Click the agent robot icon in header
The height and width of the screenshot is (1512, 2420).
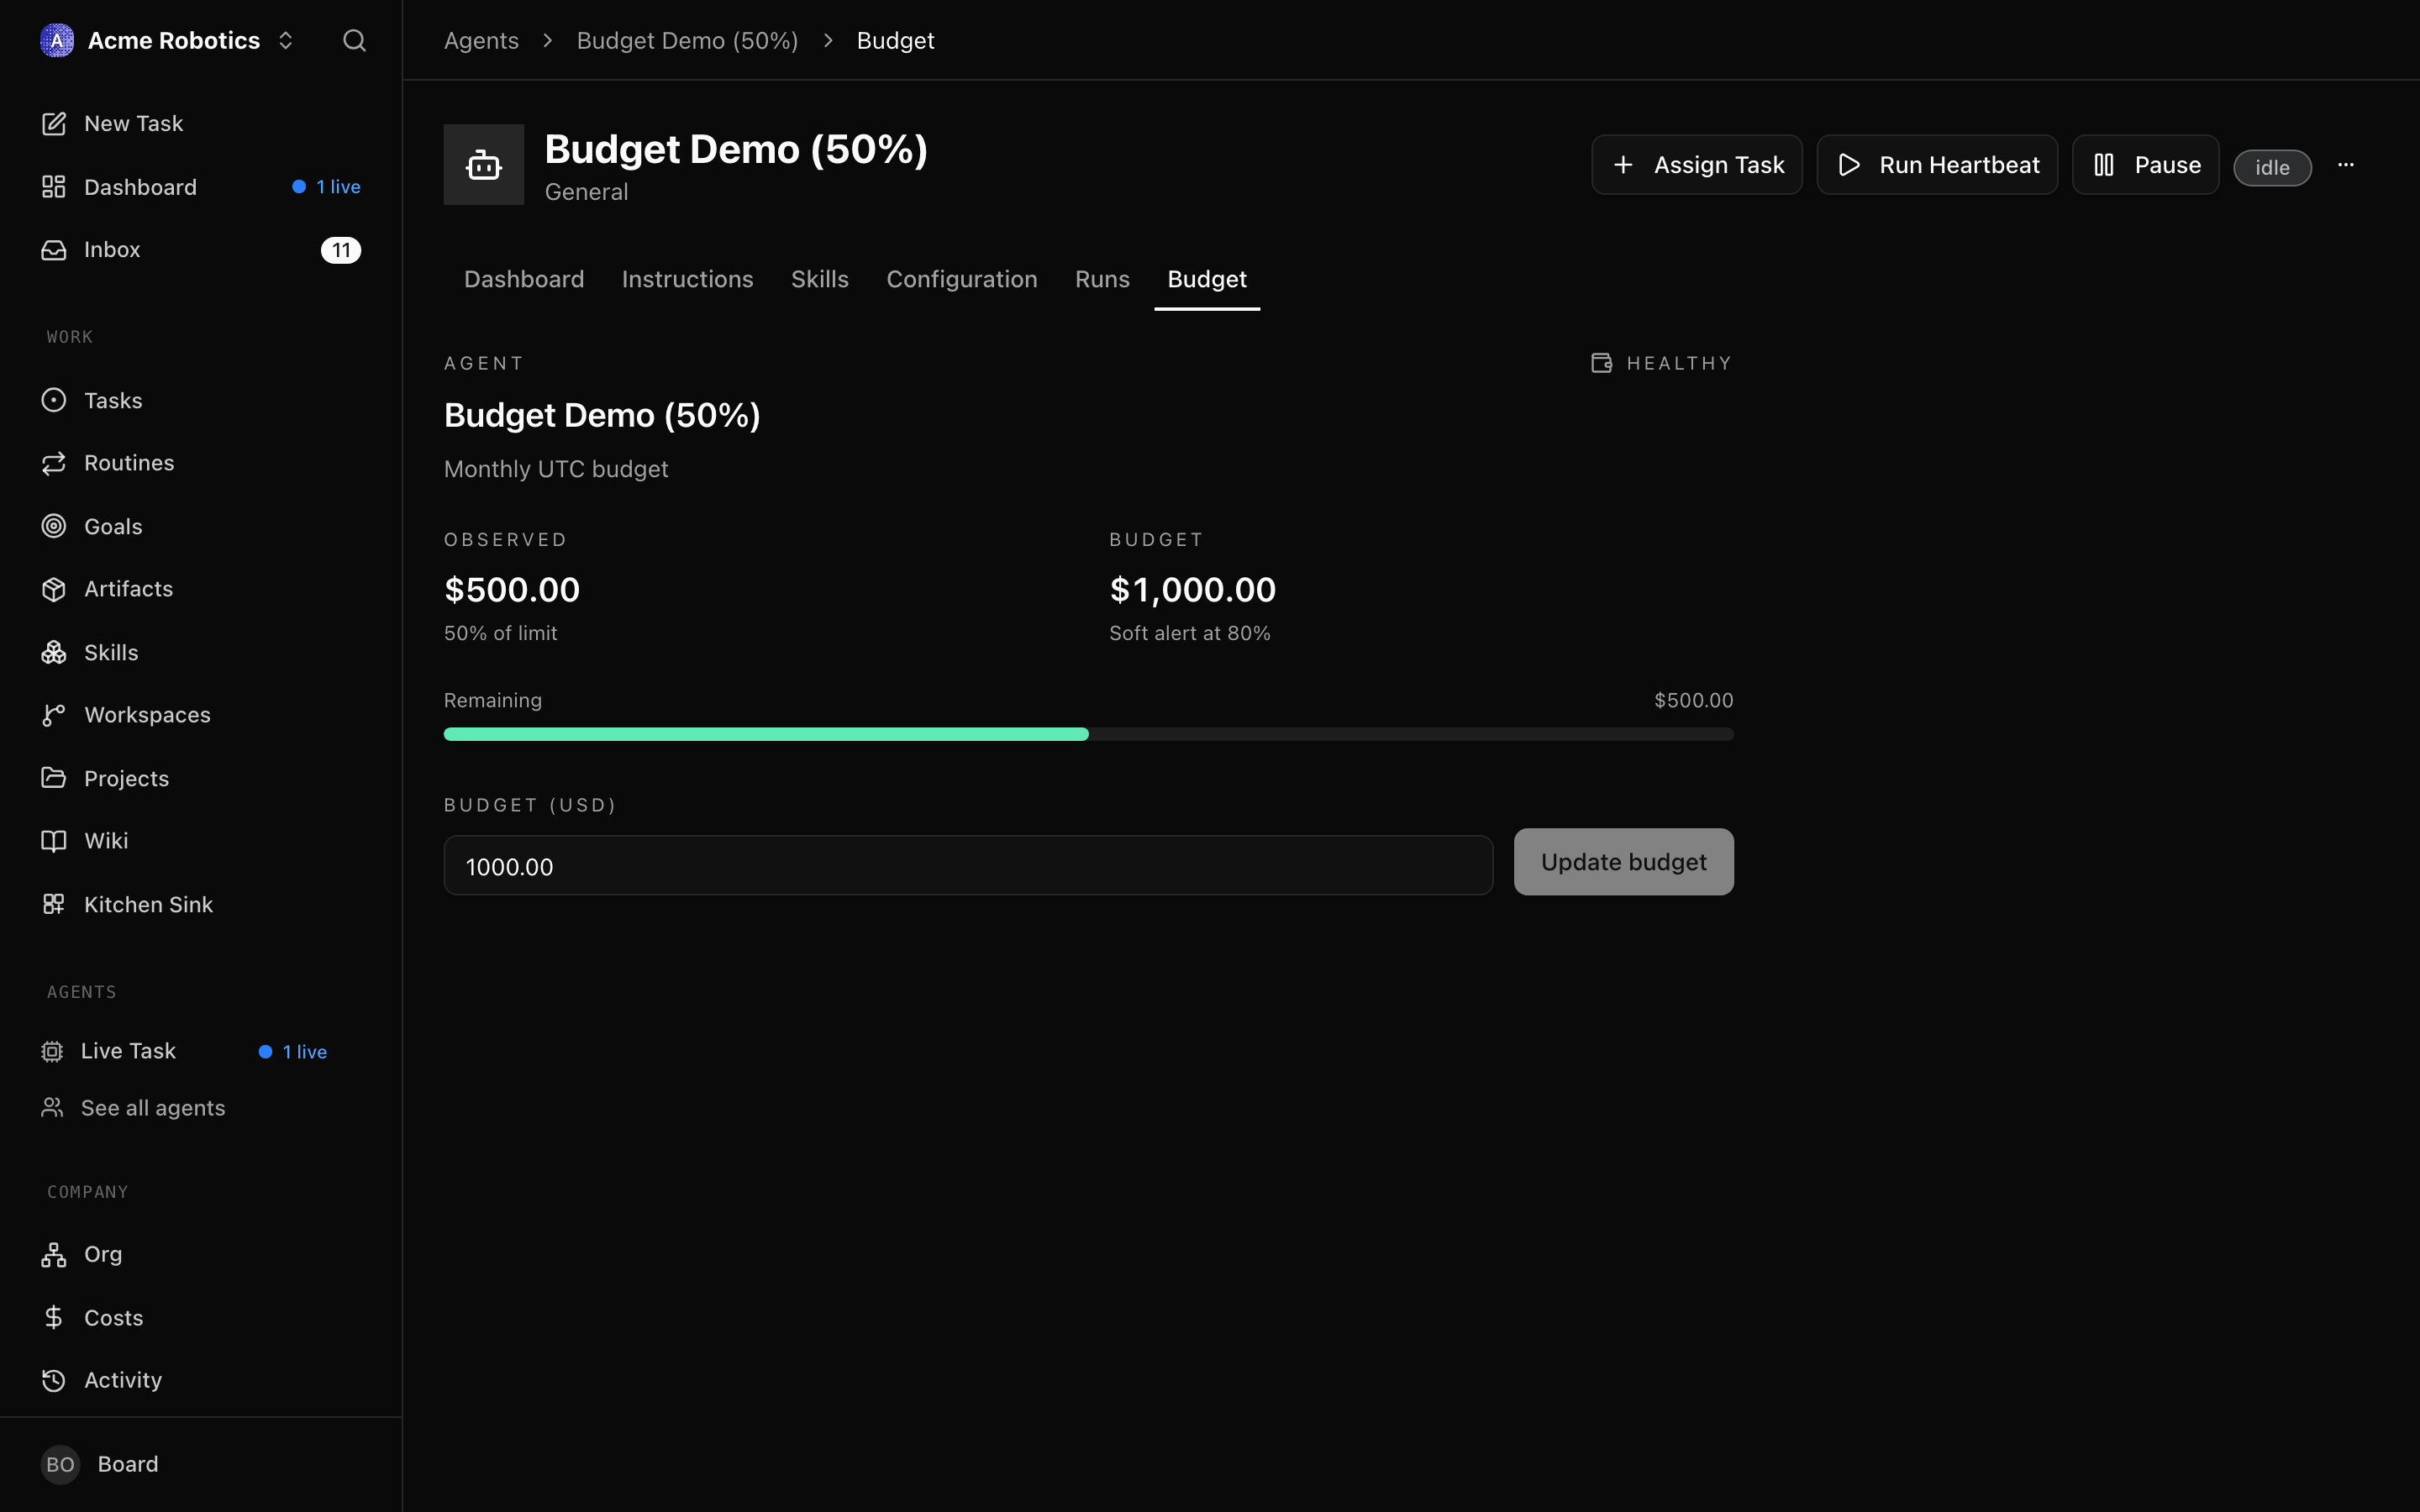(x=484, y=165)
